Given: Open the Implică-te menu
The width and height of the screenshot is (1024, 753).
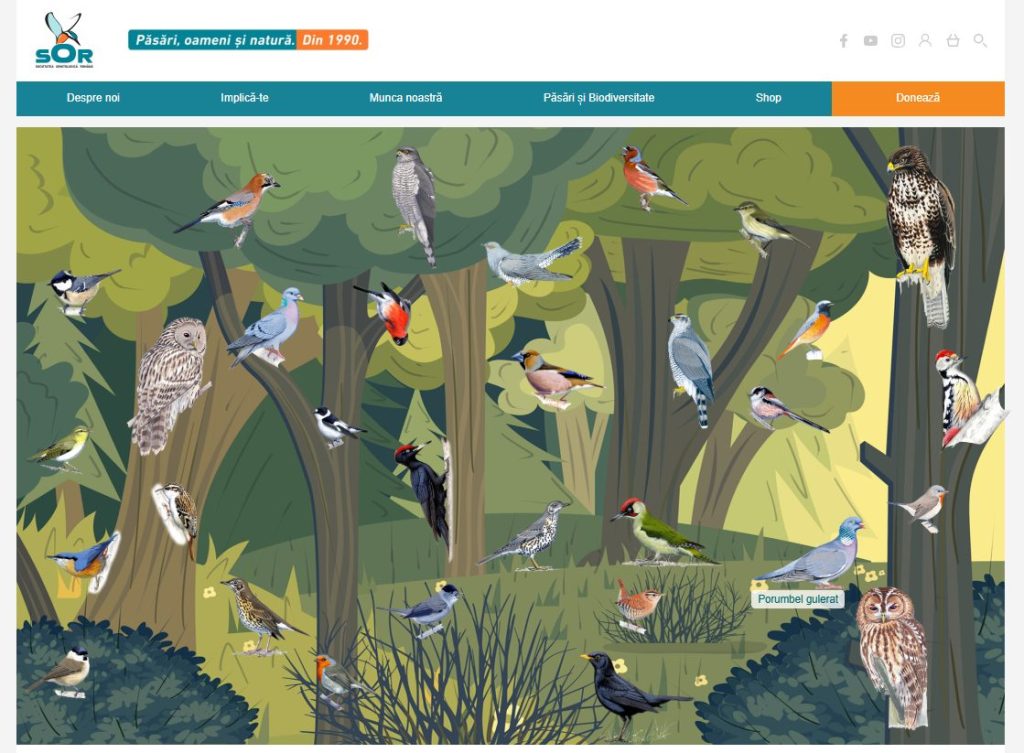Looking at the screenshot, I should [244, 98].
